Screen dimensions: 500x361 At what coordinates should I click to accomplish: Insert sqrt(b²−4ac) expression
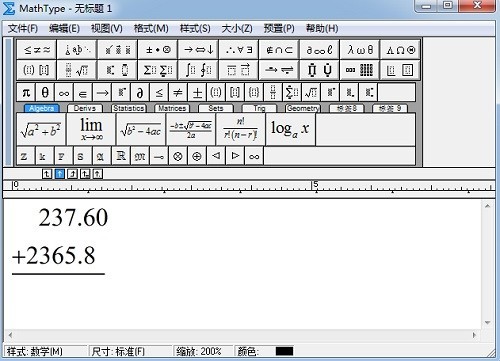(x=141, y=129)
